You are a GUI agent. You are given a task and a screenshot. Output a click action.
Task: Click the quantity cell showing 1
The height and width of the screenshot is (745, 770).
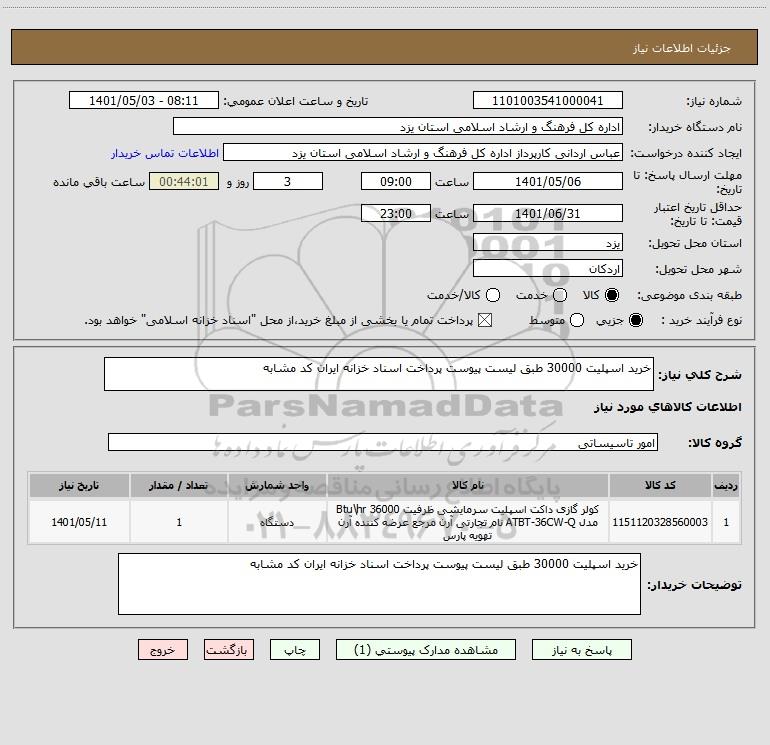pyautogui.click(x=179, y=522)
